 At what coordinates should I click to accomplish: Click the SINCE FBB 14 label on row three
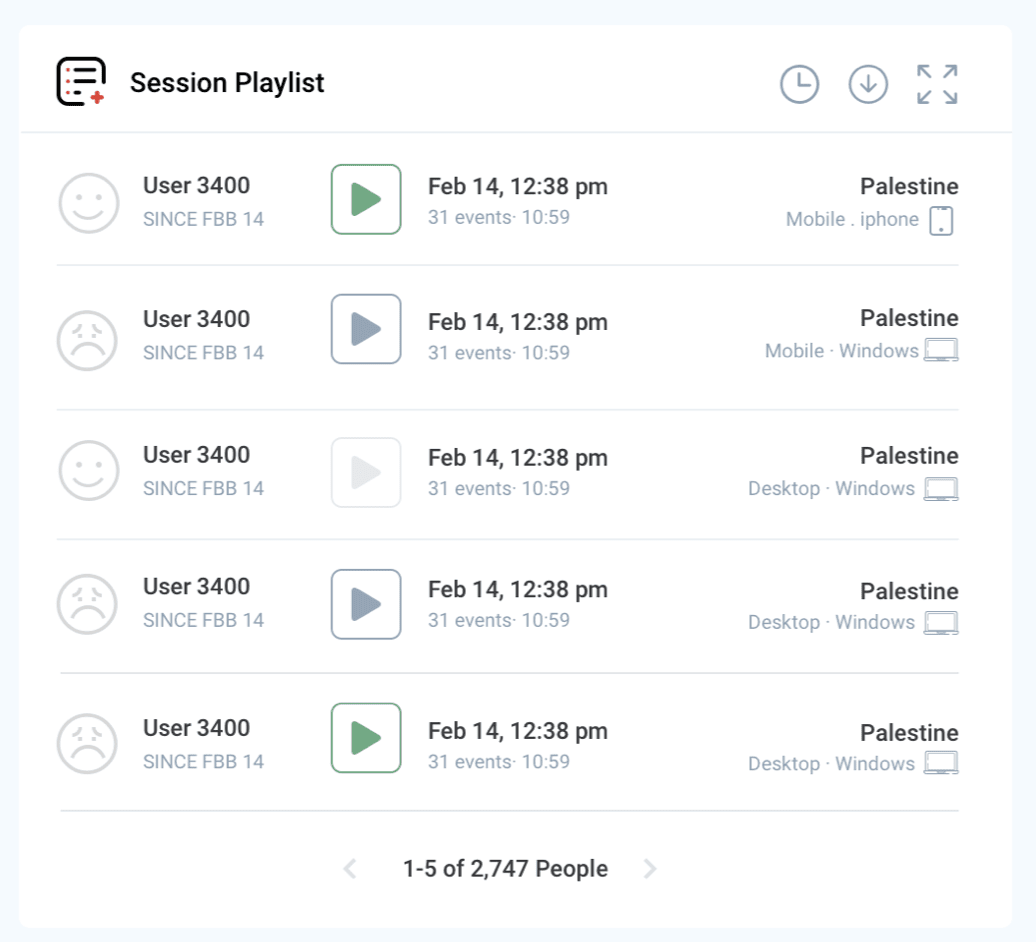coord(203,488)
